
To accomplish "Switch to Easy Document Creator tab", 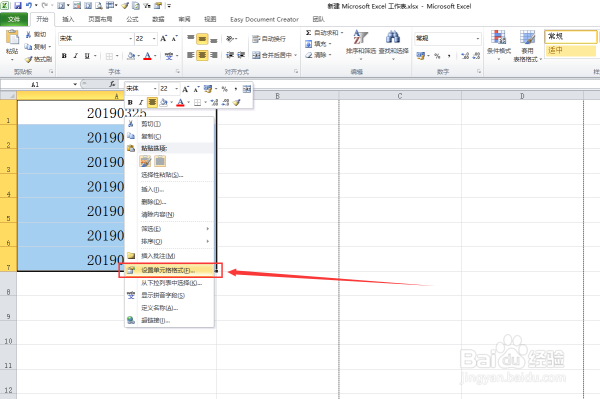I will (x=264, y=20).
